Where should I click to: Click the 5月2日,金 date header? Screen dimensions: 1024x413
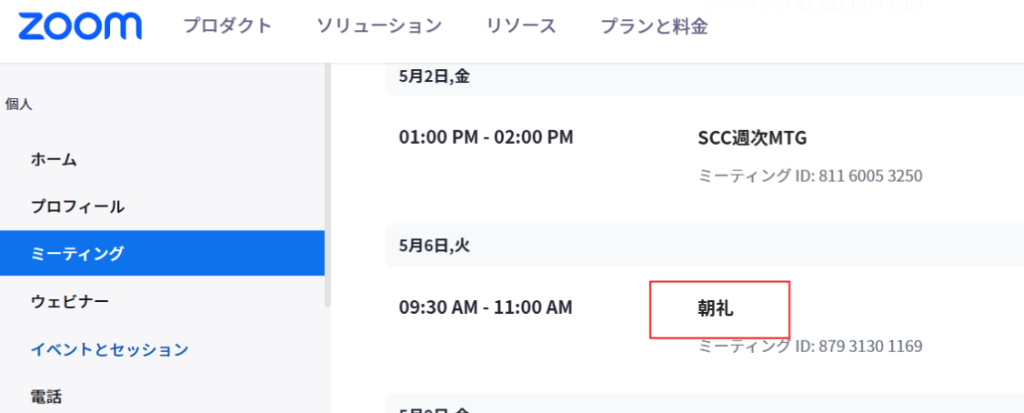(434, 76)
